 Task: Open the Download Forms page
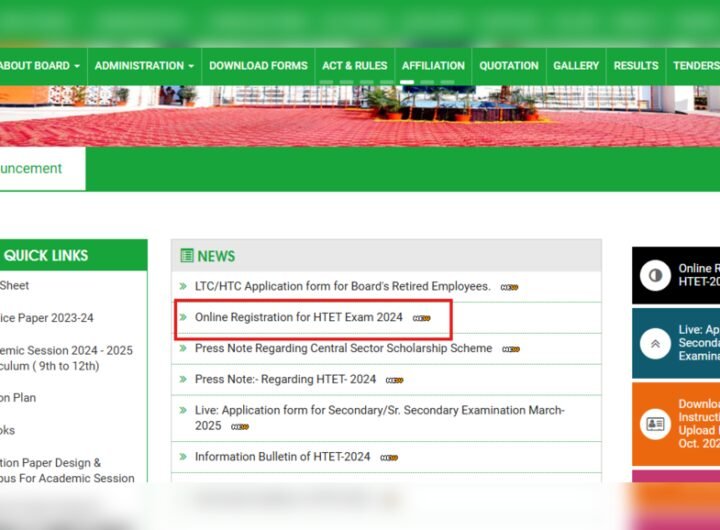(258, 66)
